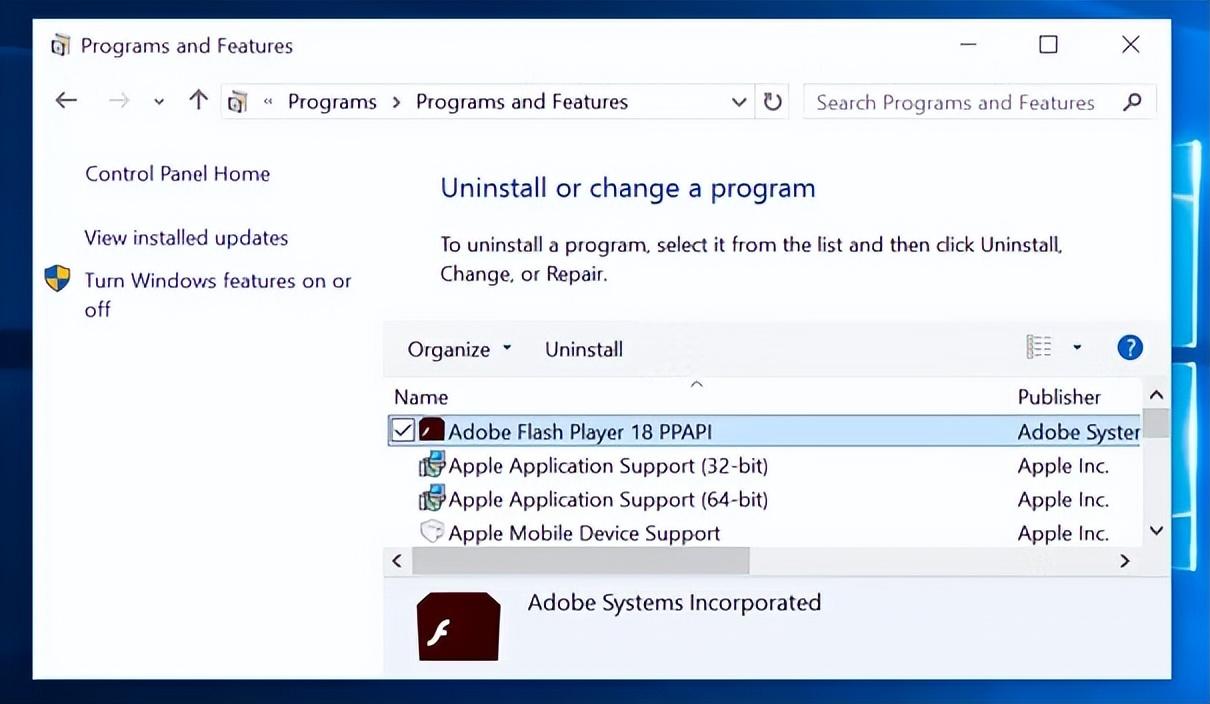Sort by the Publisher column header
This screenshot has height=704, width=1210.
[x=1059, y=397]
